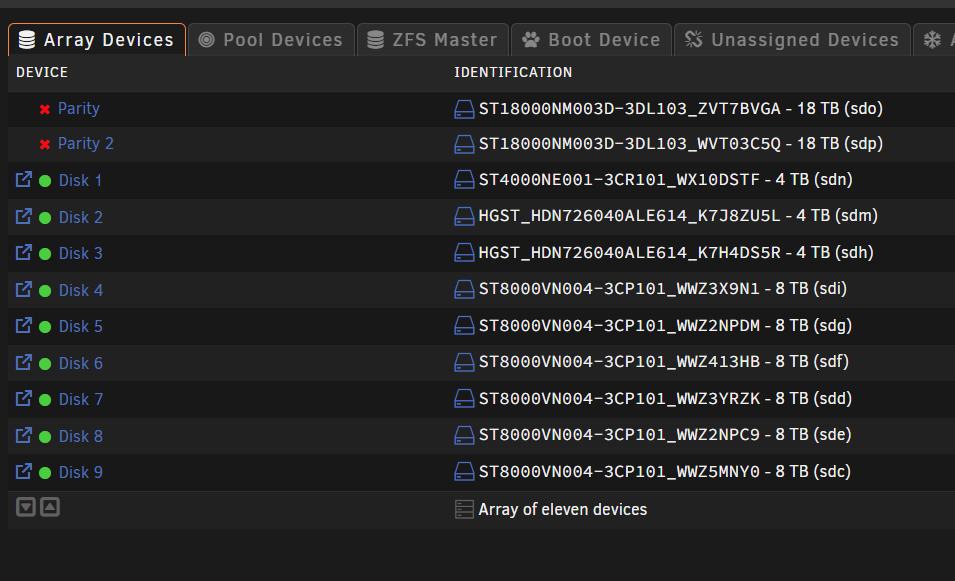Click the drive icon for sdp parity disk
The height and width of the screenshot is (581, 955).
pos(464,144)
